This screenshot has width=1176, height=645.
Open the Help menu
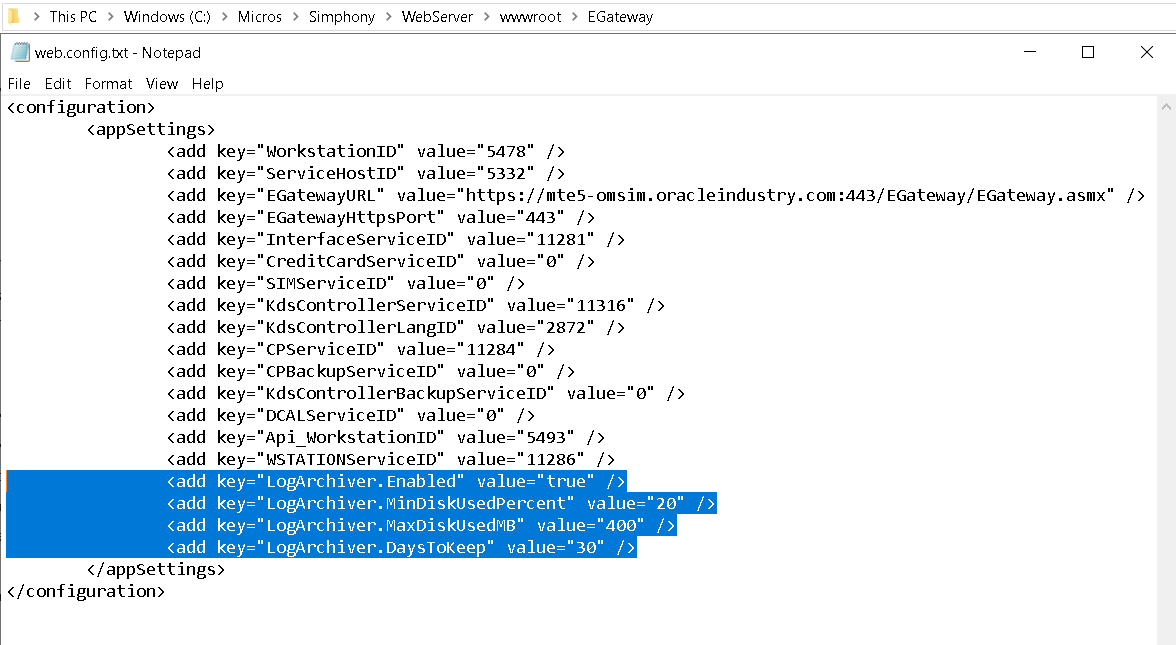tap(207, 84)
